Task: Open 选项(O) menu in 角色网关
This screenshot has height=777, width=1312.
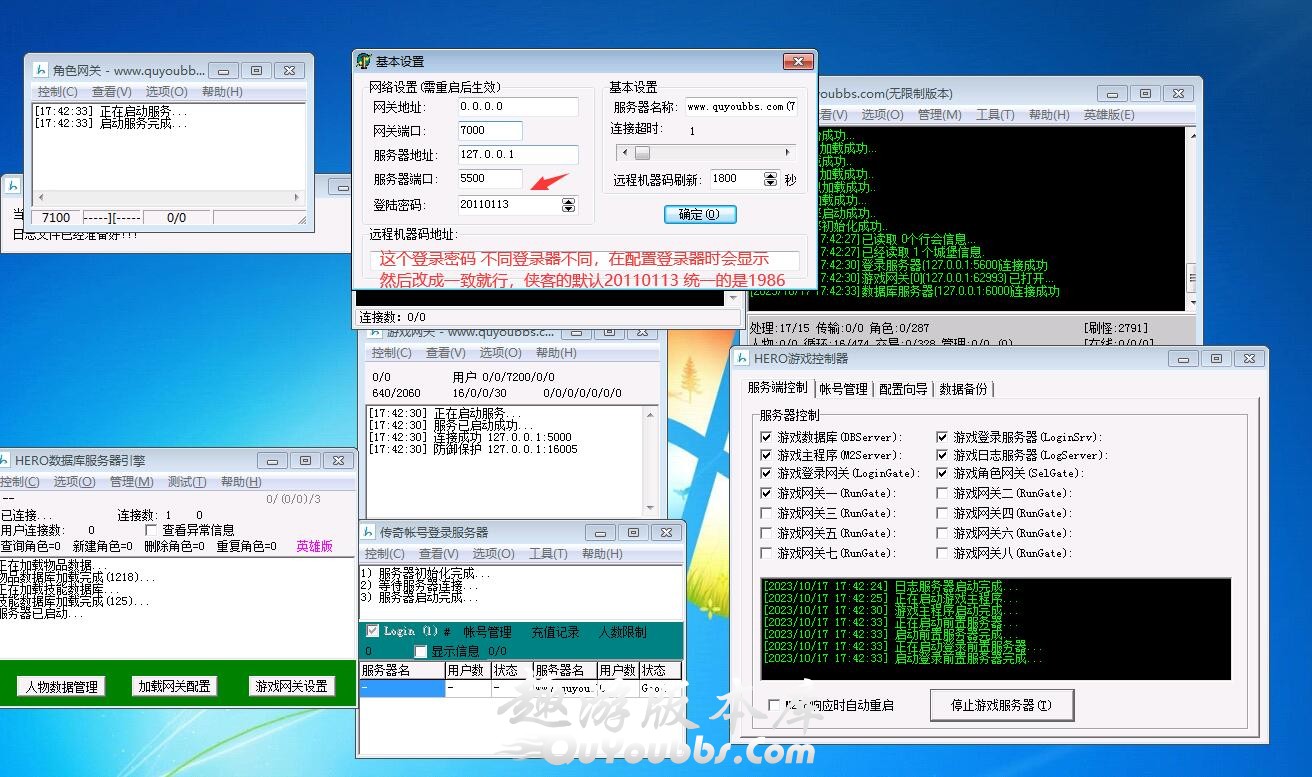Action: [x=166, y=92]
